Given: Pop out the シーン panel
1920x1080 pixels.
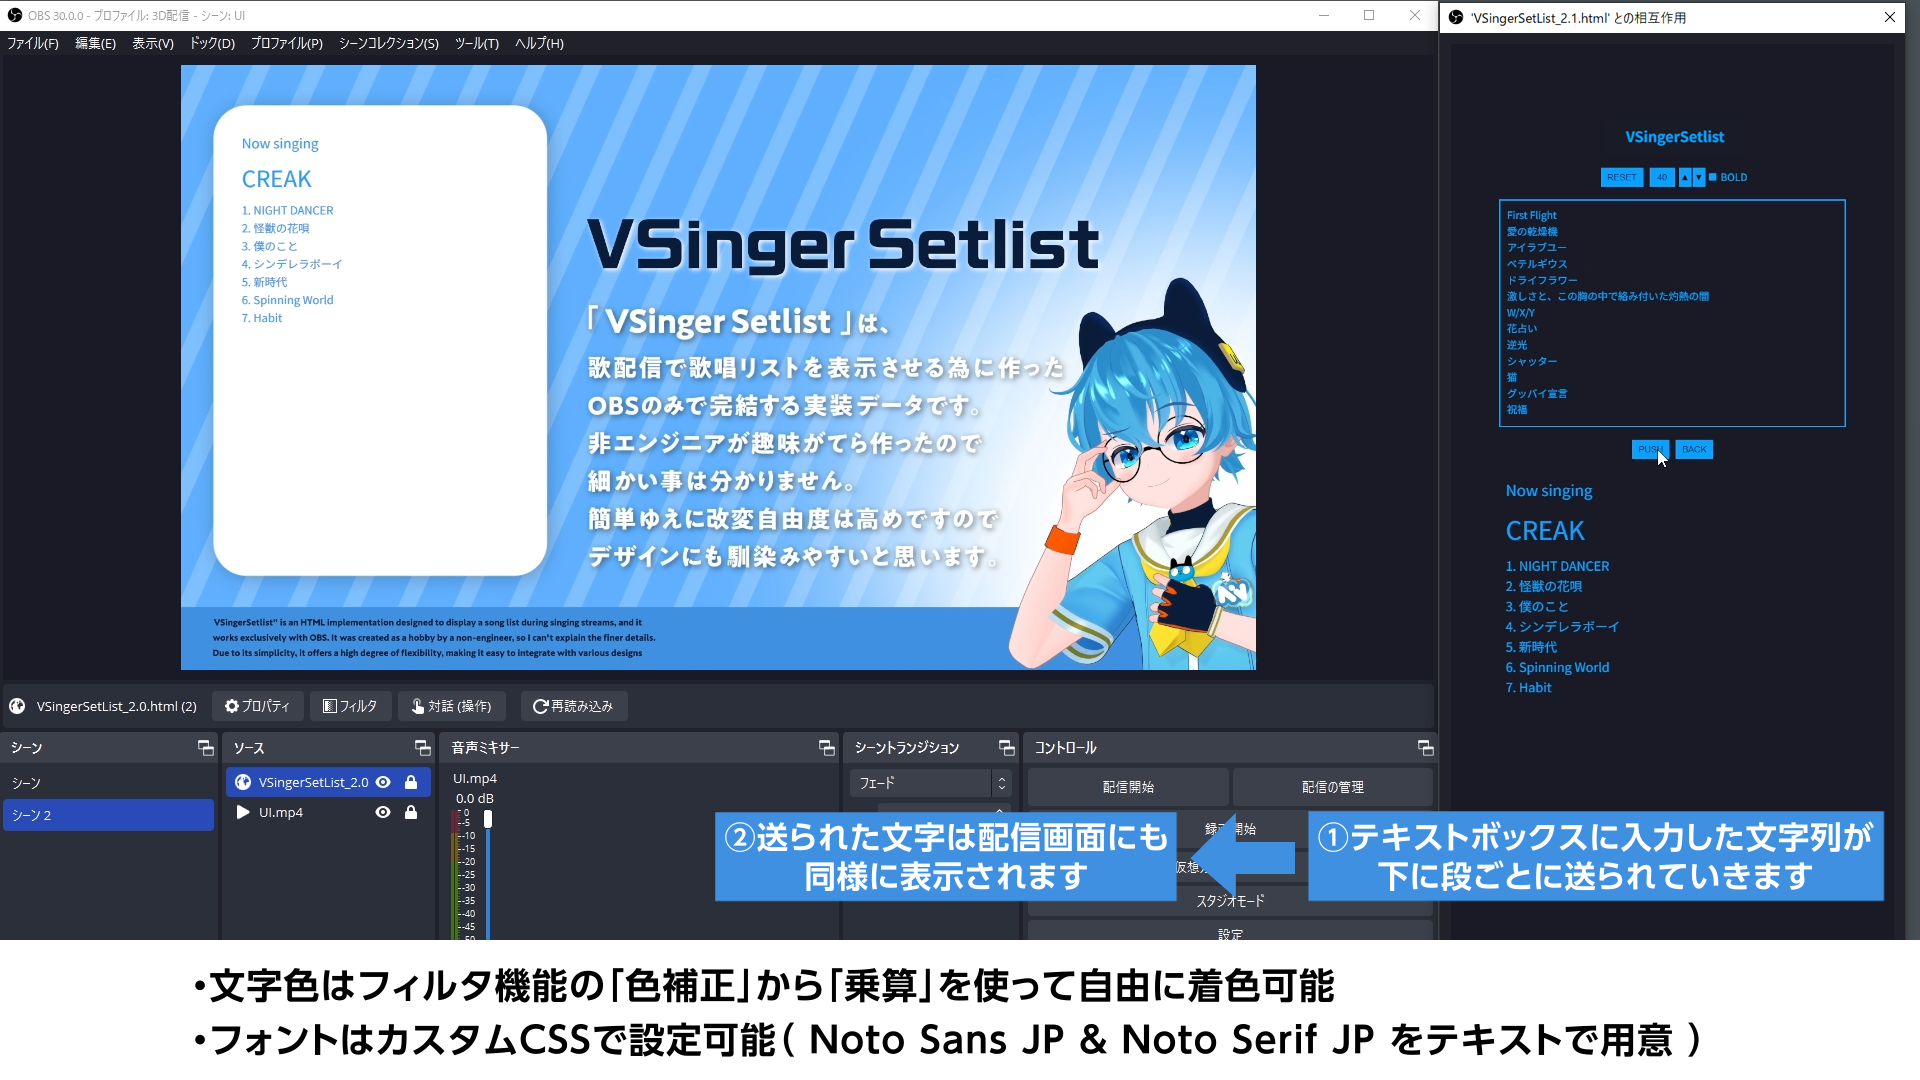Looking at the screenshot, I should coord(205,747).
